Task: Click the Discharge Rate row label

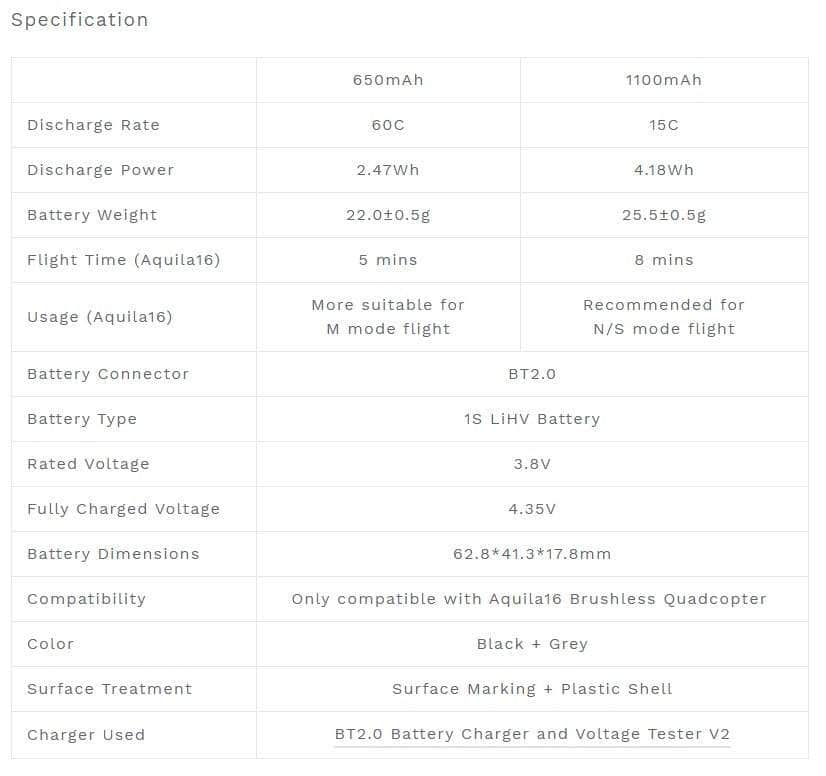Action: coord(93,125)
